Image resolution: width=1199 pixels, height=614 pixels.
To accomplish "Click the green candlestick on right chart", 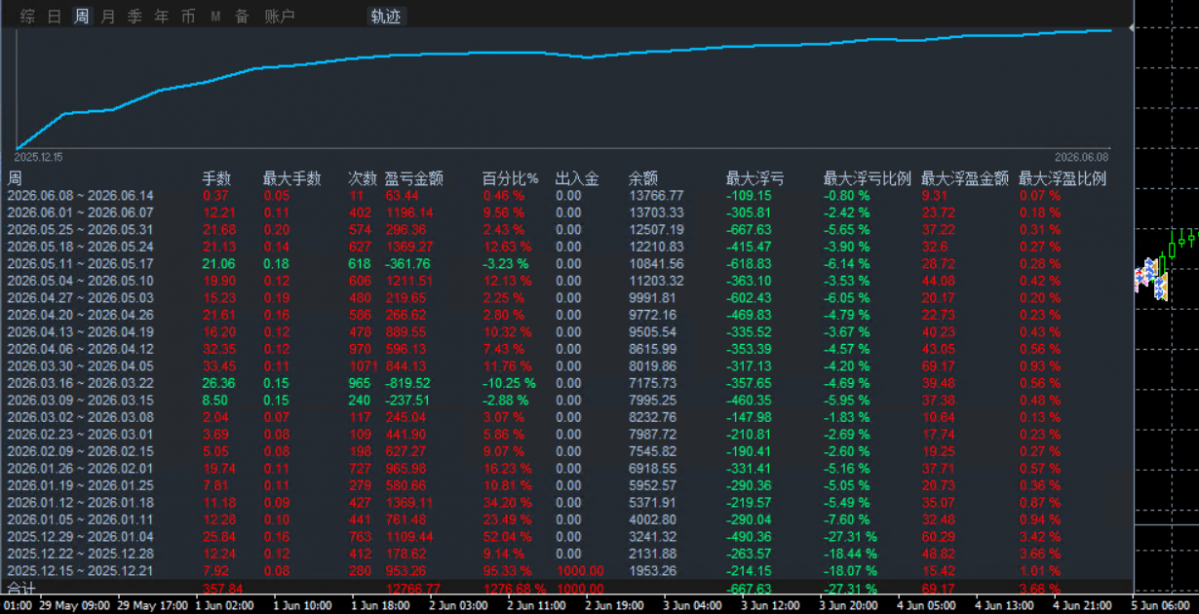I will 1172,248.
